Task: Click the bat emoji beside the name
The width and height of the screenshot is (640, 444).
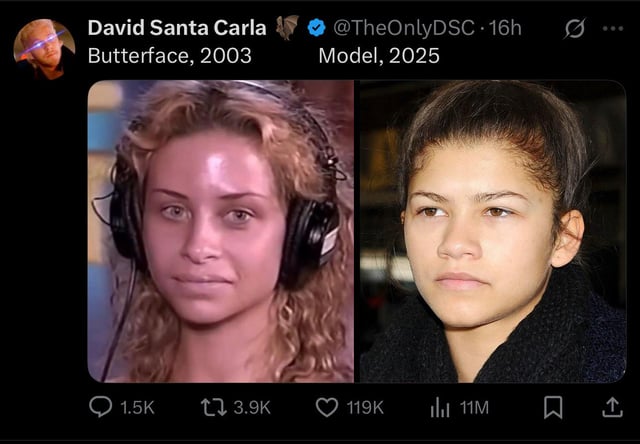Action: point(287,27)
